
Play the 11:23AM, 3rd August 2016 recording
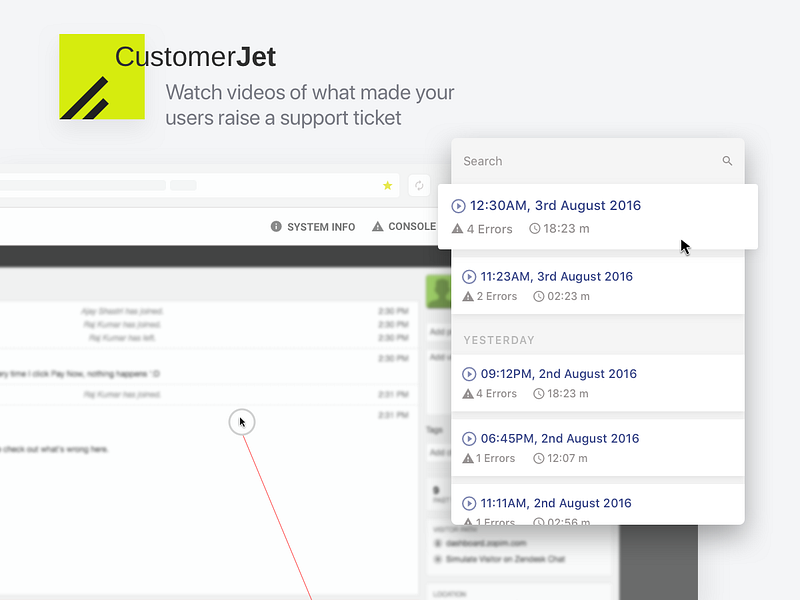coord(469,277)
